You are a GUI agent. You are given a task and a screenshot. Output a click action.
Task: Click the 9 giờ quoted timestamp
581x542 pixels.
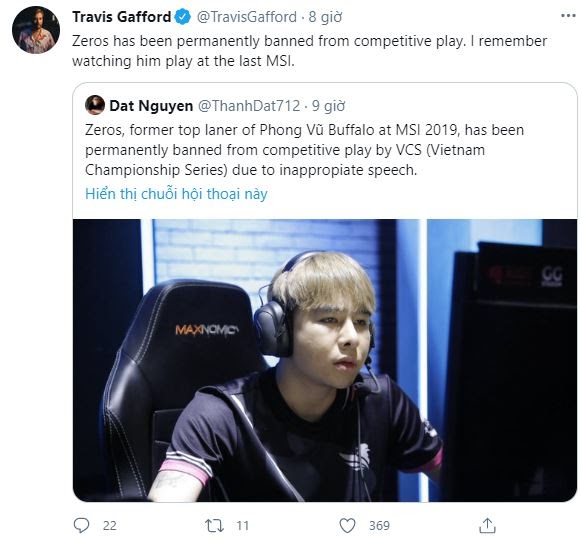coord(328,106)
